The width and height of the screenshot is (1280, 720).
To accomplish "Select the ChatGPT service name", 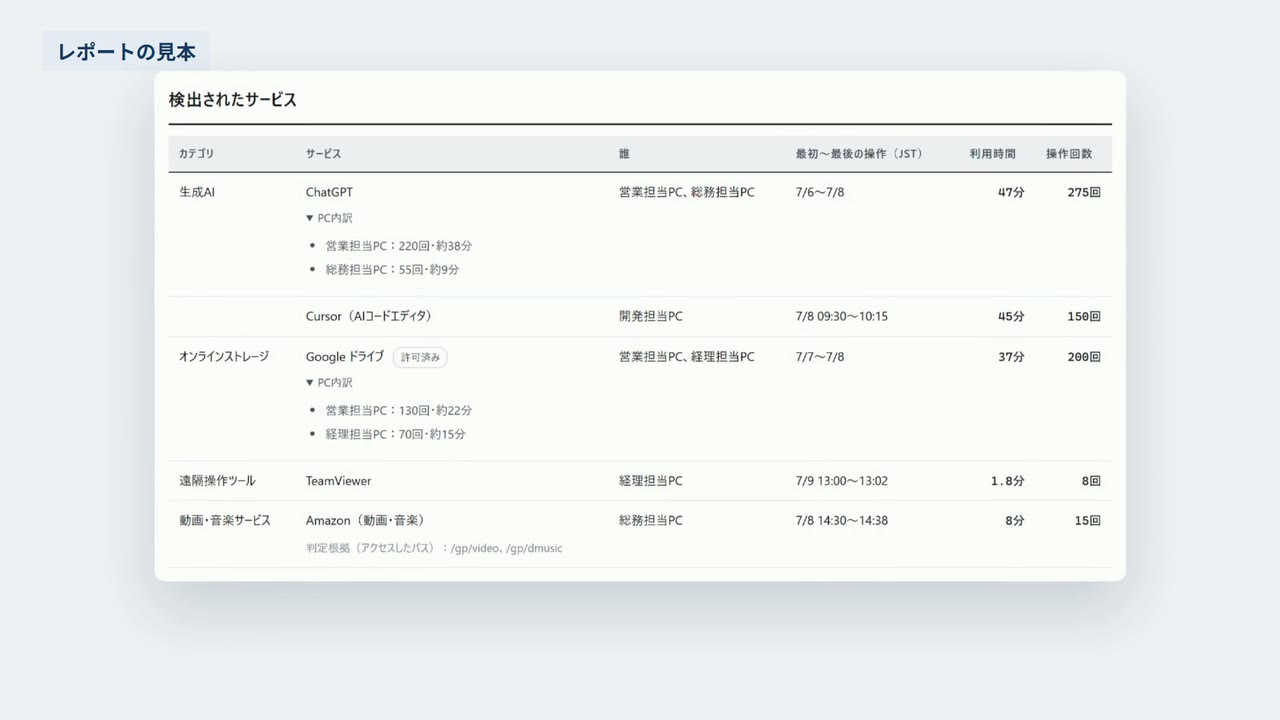I will (x=329, y=192).
